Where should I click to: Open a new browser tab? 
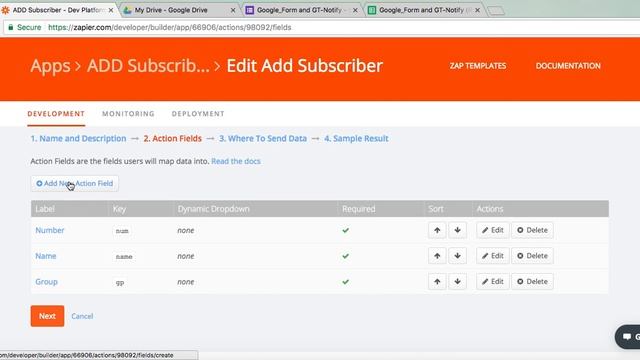point(496,11)
